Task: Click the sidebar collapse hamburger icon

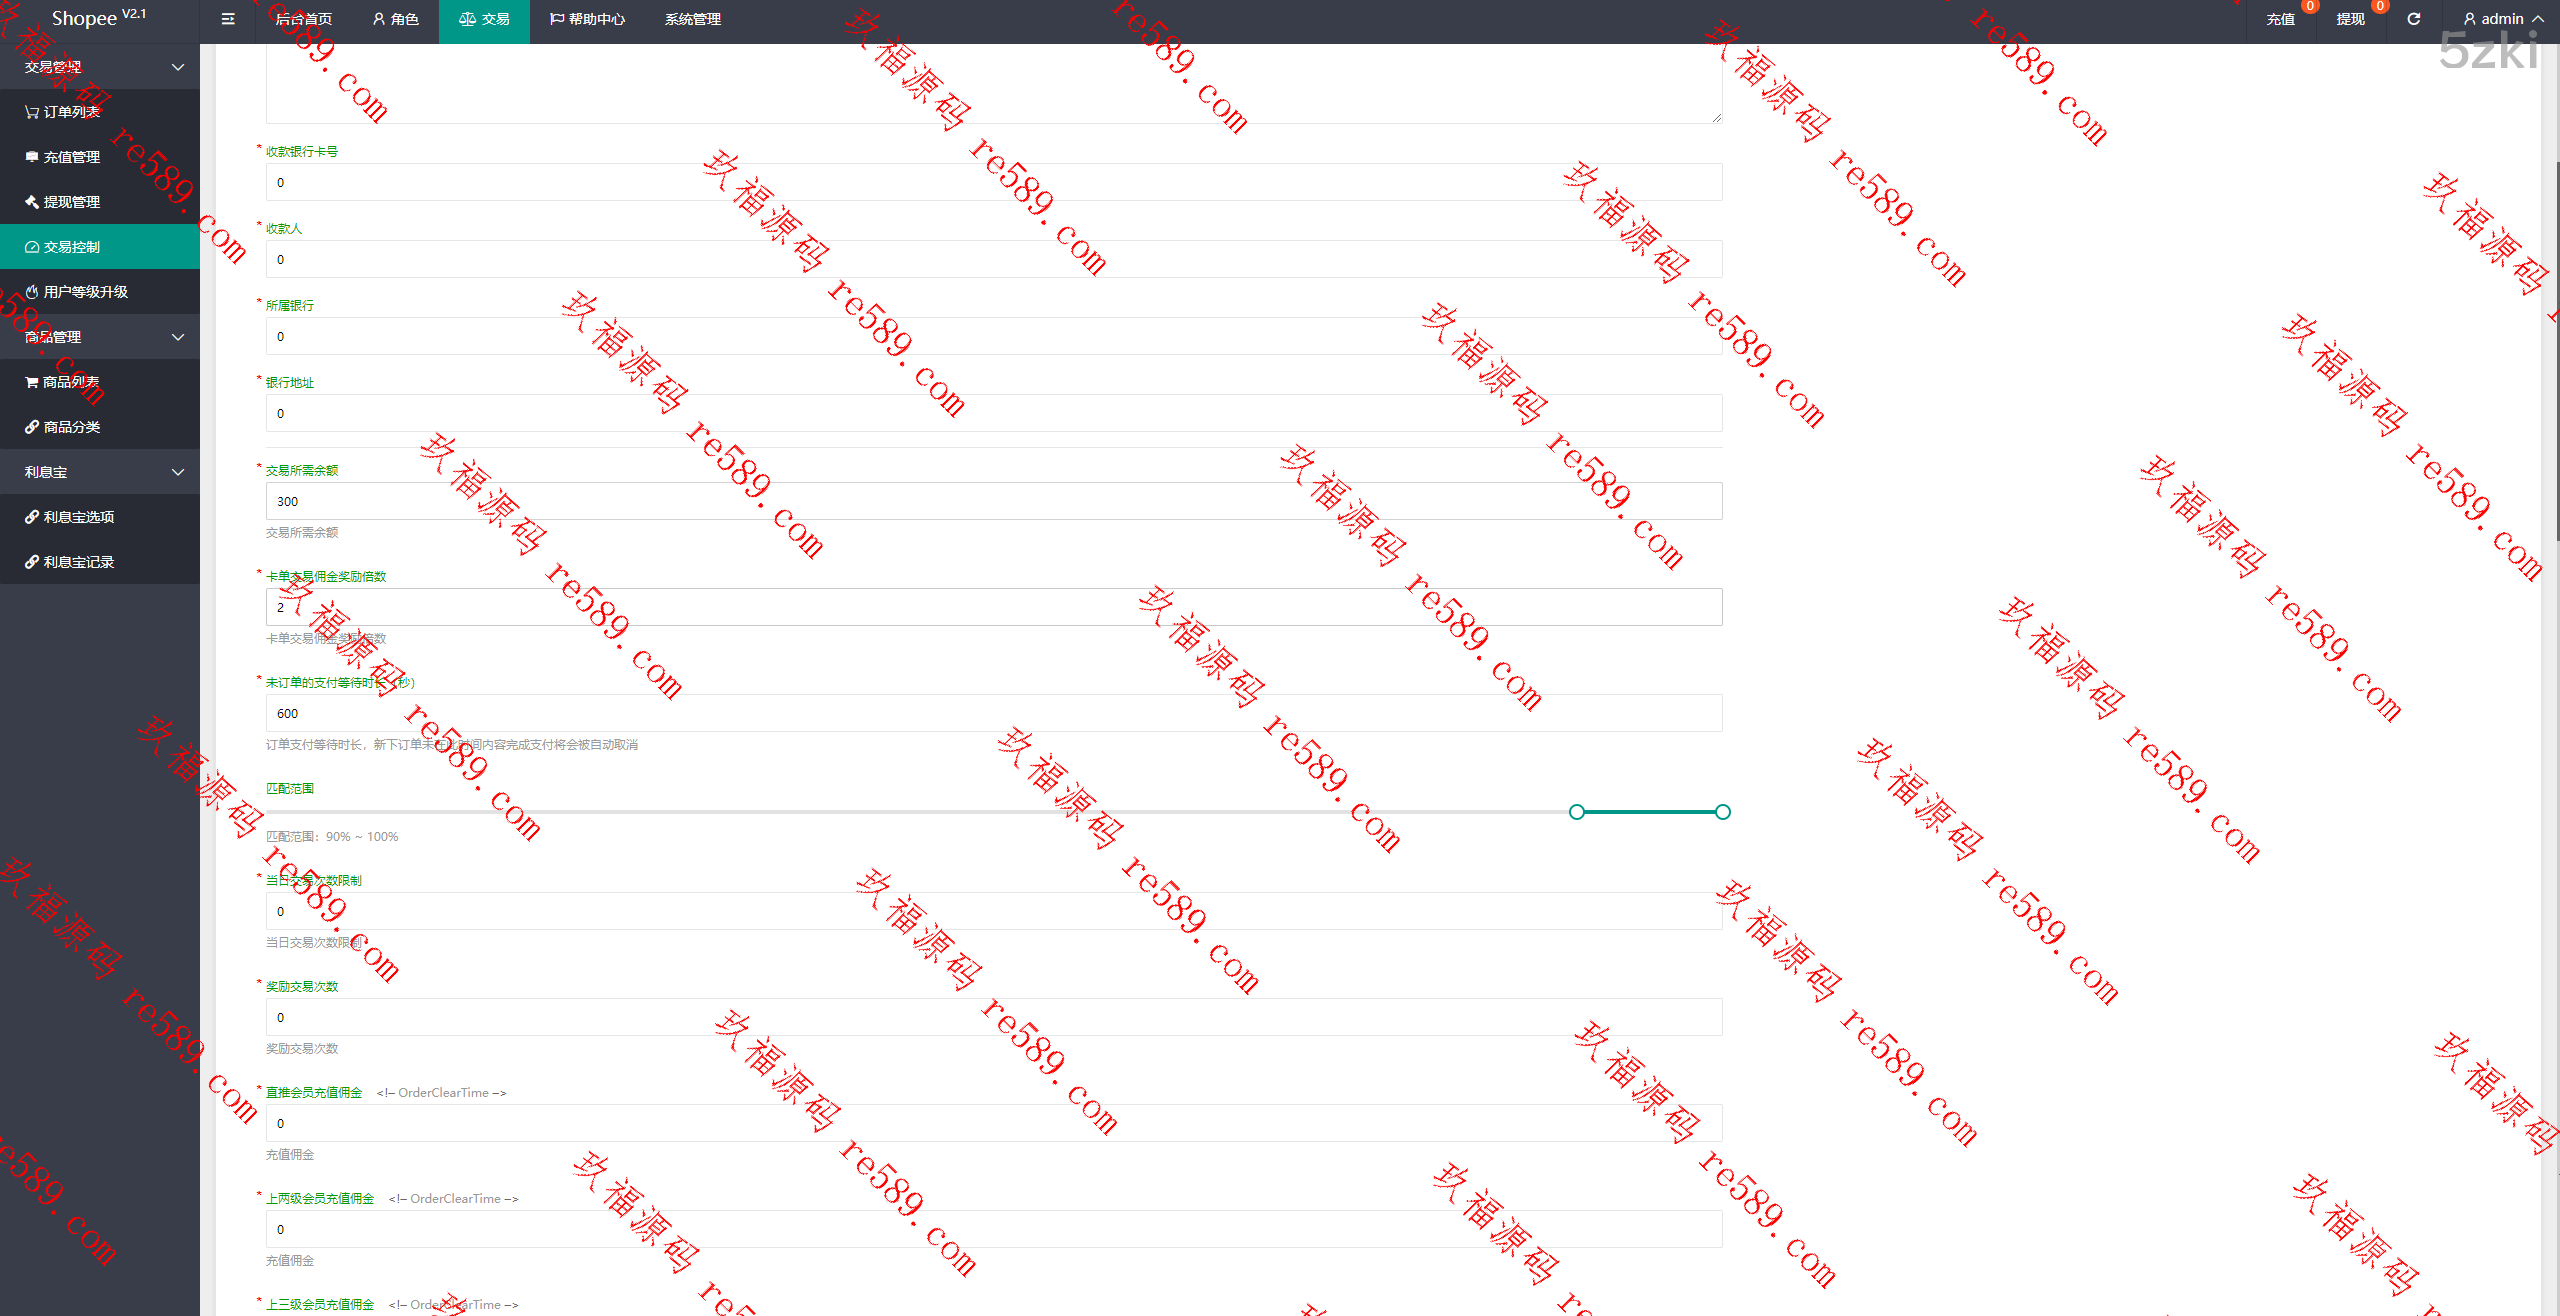Action: click(228, 19)
